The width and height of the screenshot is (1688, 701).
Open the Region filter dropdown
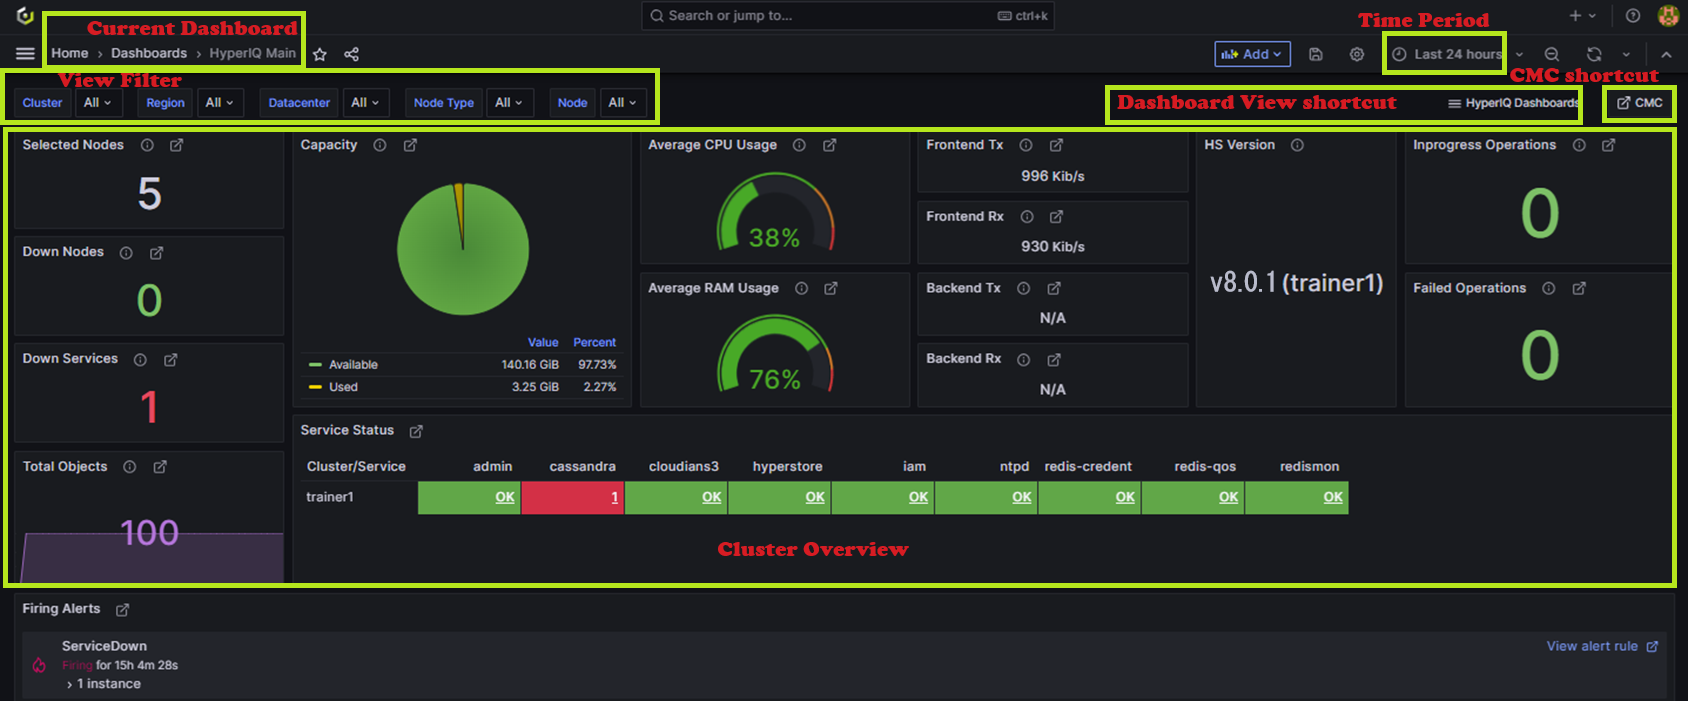[x=220, y=103]
